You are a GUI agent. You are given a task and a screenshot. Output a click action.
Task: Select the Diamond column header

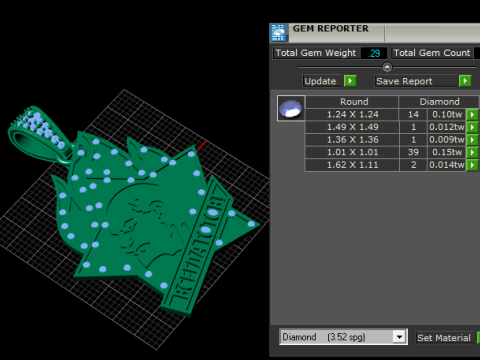point(439,102)
